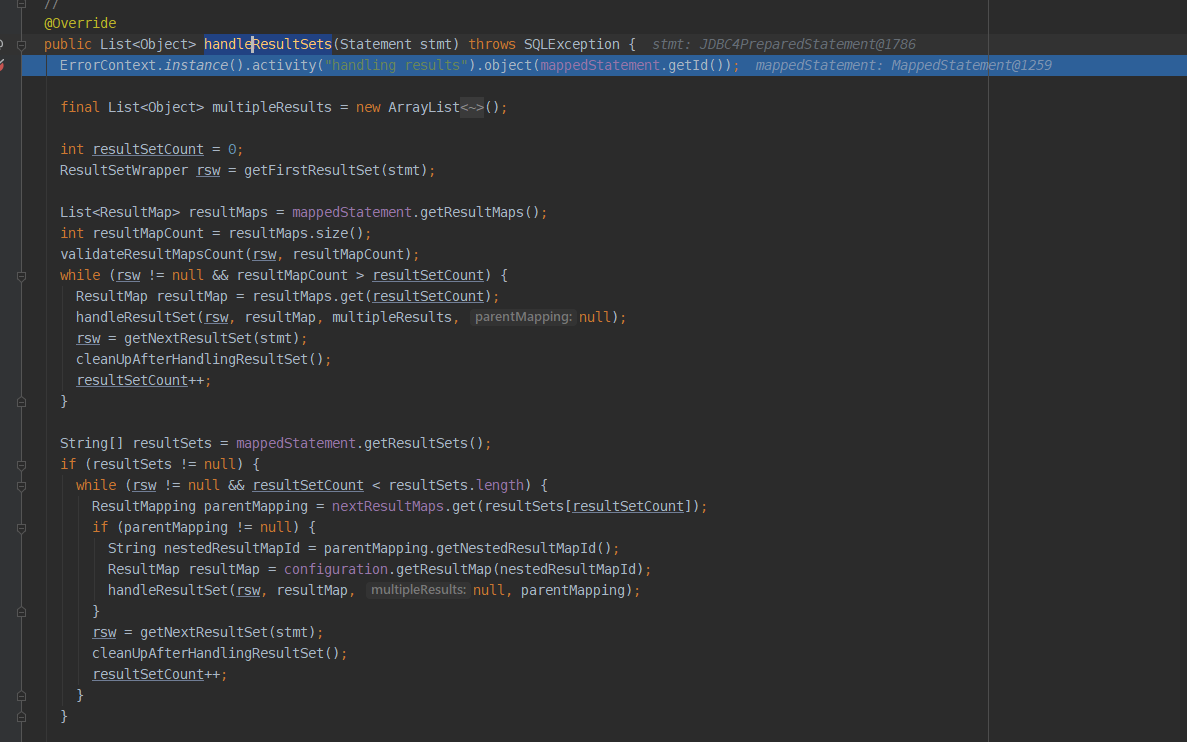Click 'String[]' in the resultSets declaration
Viewport: 1187px width, 742px height.
tap(92, 443)
